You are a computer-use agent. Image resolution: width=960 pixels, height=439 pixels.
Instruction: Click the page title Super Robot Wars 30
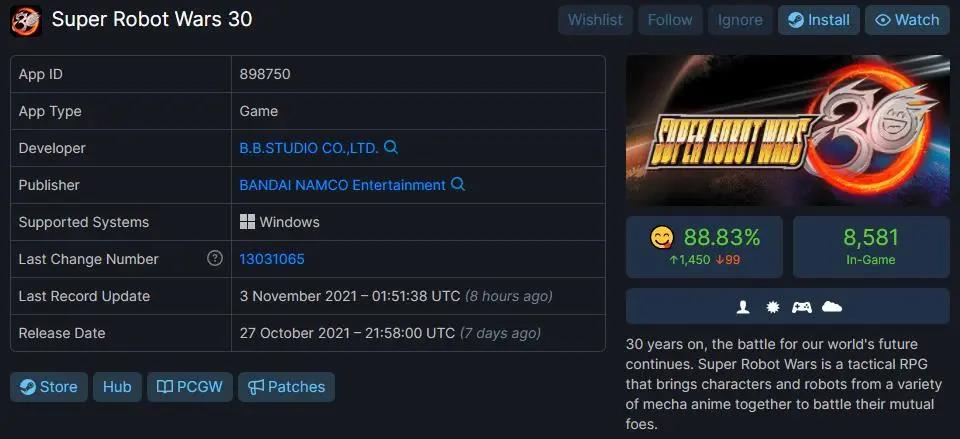point(152,19)
